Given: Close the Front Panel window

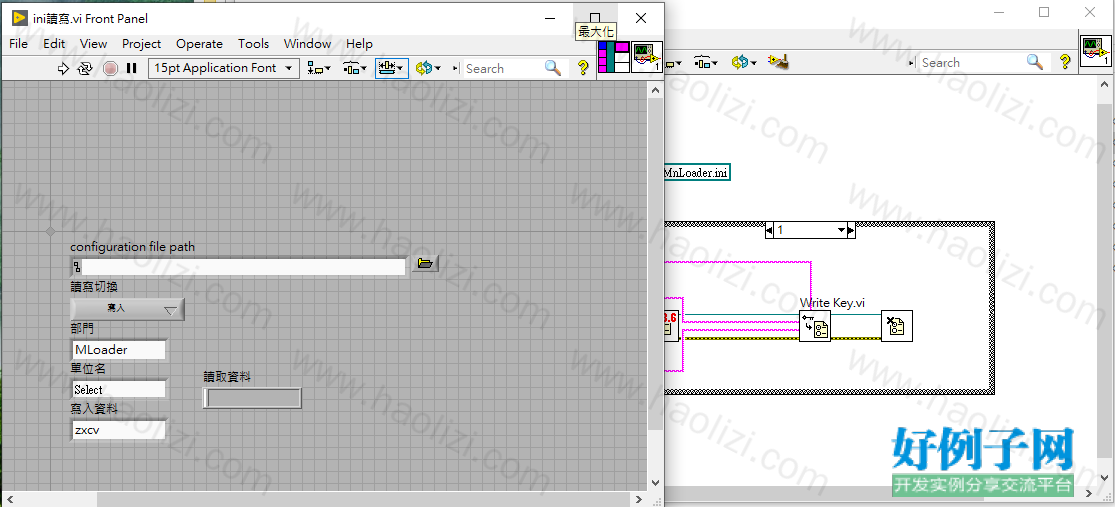Looking at the screenshot, I should (x=641, y=18).
